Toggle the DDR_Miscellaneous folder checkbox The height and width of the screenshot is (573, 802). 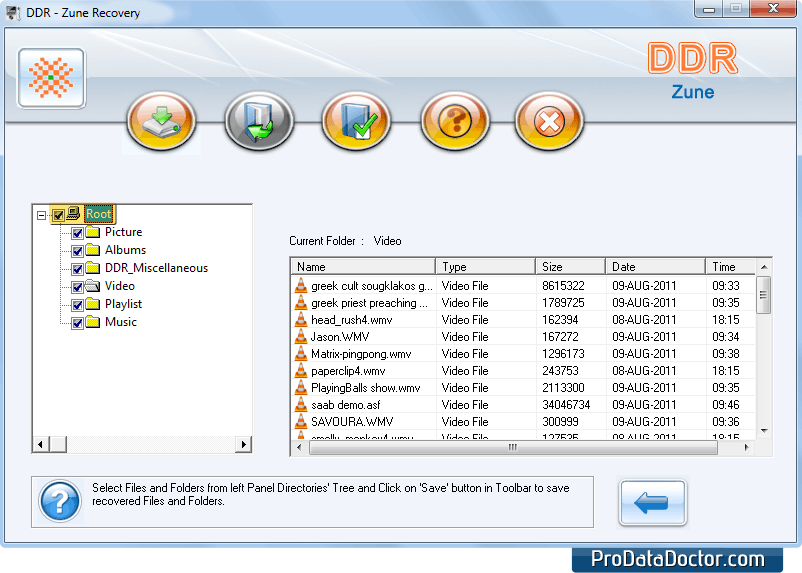77,268
